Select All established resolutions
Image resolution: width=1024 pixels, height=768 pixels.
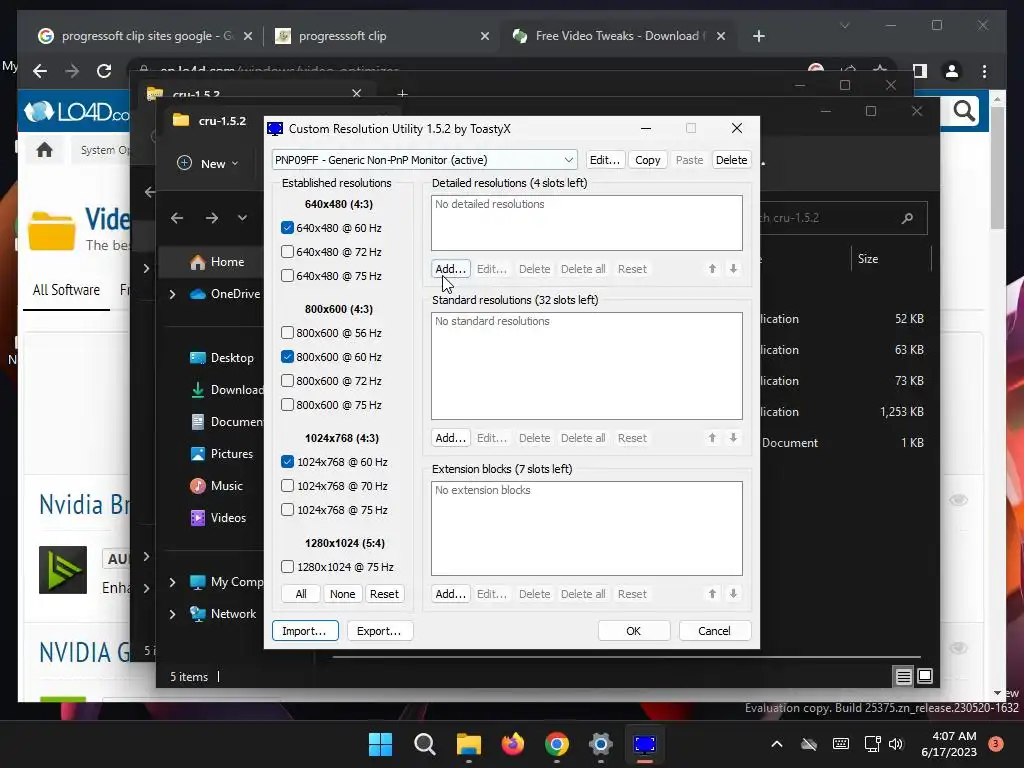pyautogui.click(x=301, y=594)
